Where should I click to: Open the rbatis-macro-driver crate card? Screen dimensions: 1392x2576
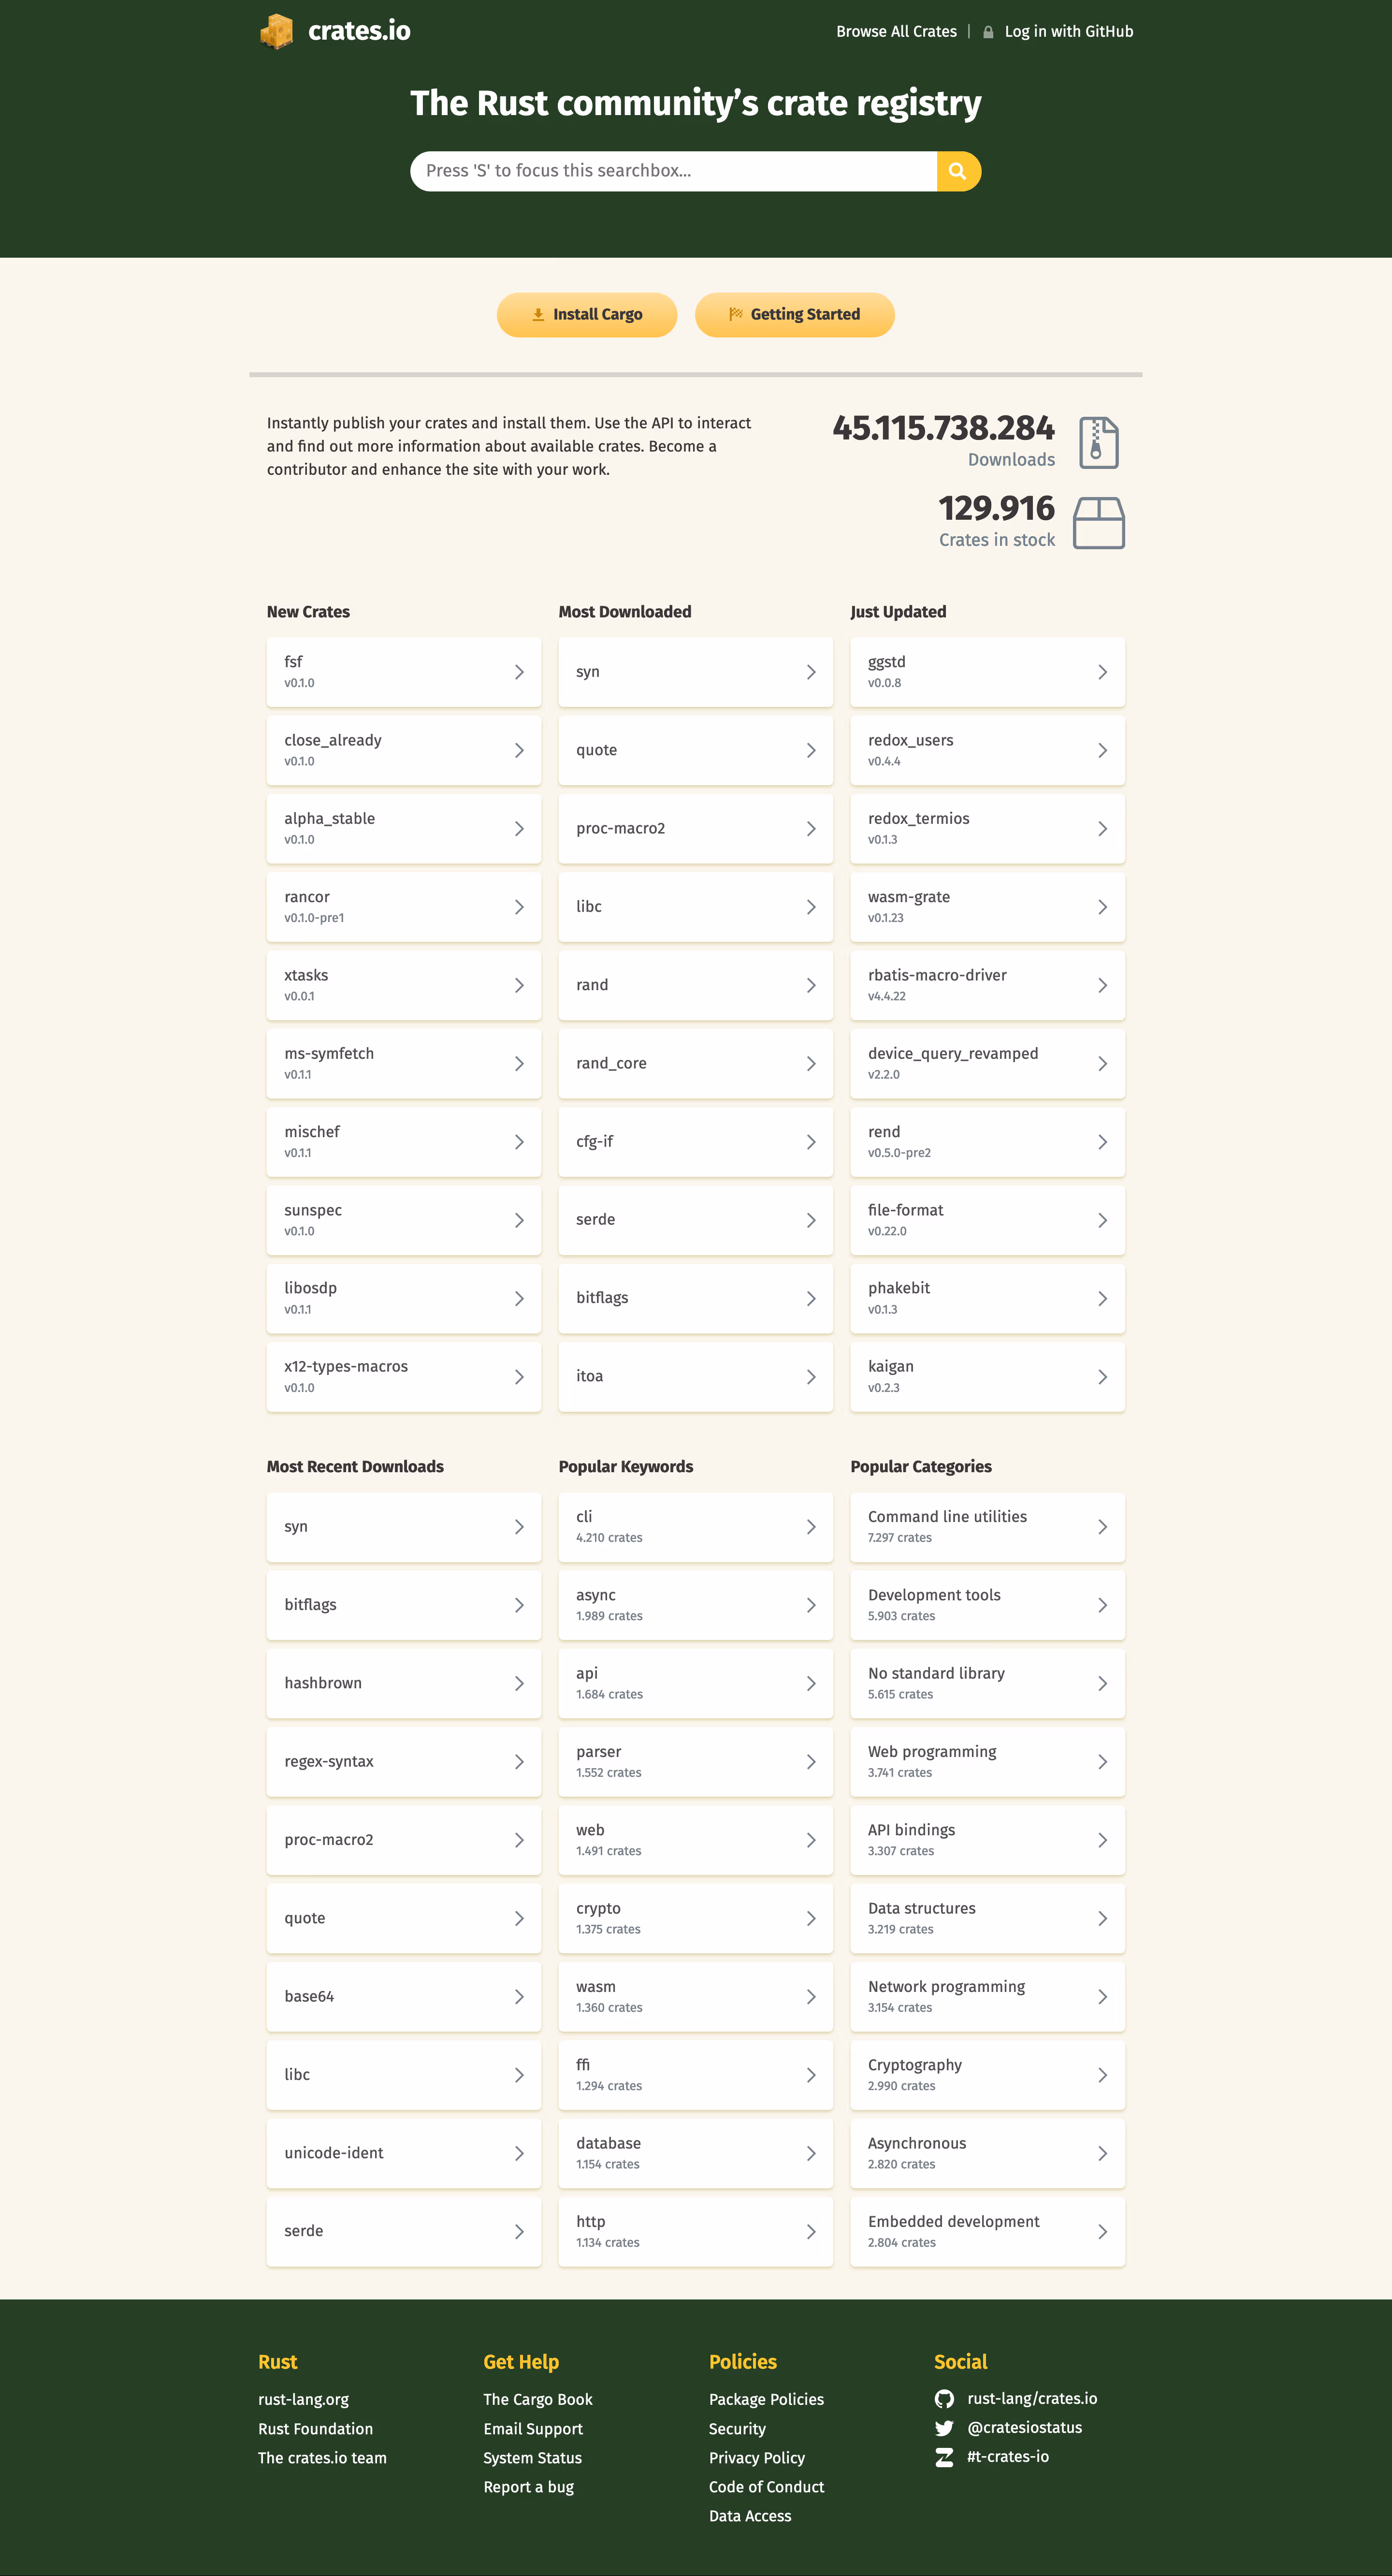987,985
